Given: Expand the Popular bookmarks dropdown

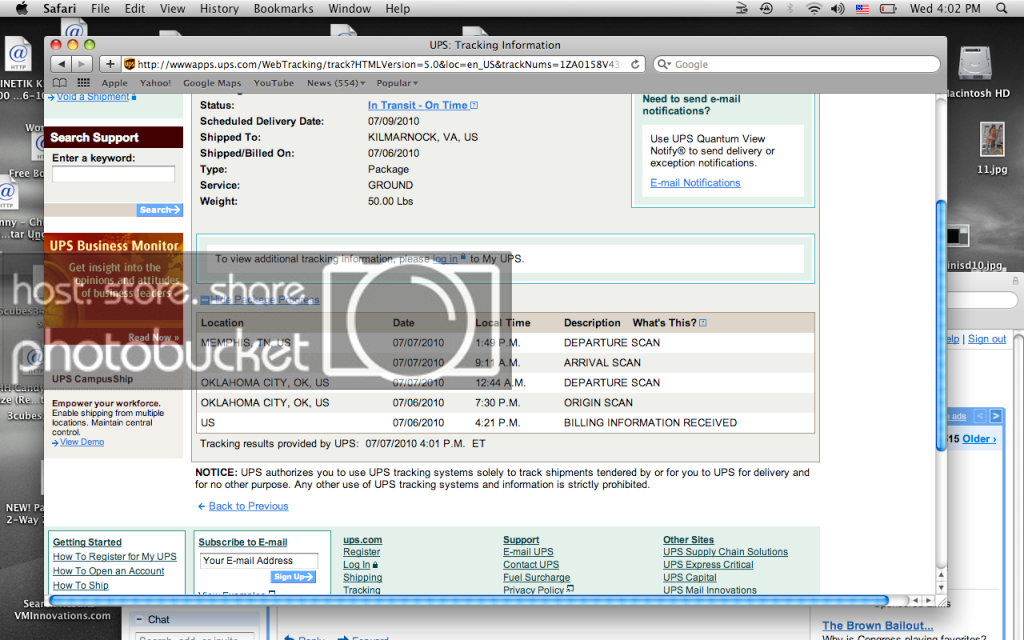Looking at the screenshot, I should (x=397, y=83).
